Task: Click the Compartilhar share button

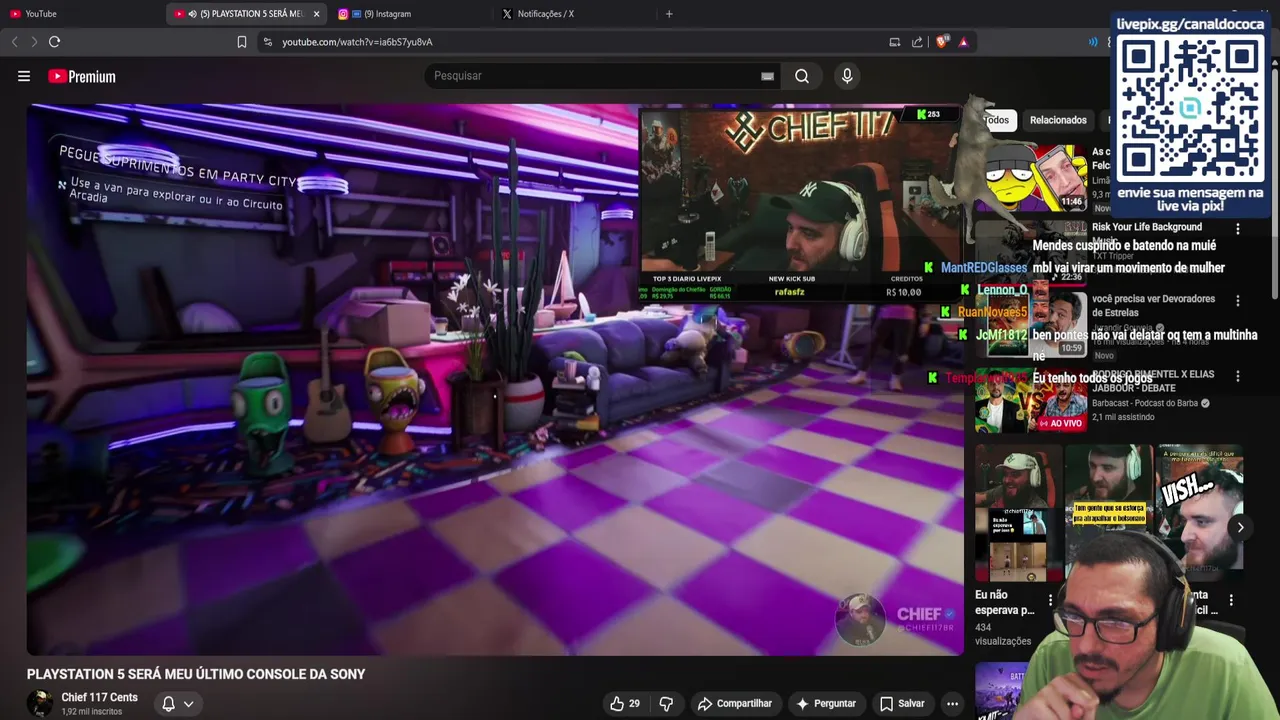Action: coord(735,703)
